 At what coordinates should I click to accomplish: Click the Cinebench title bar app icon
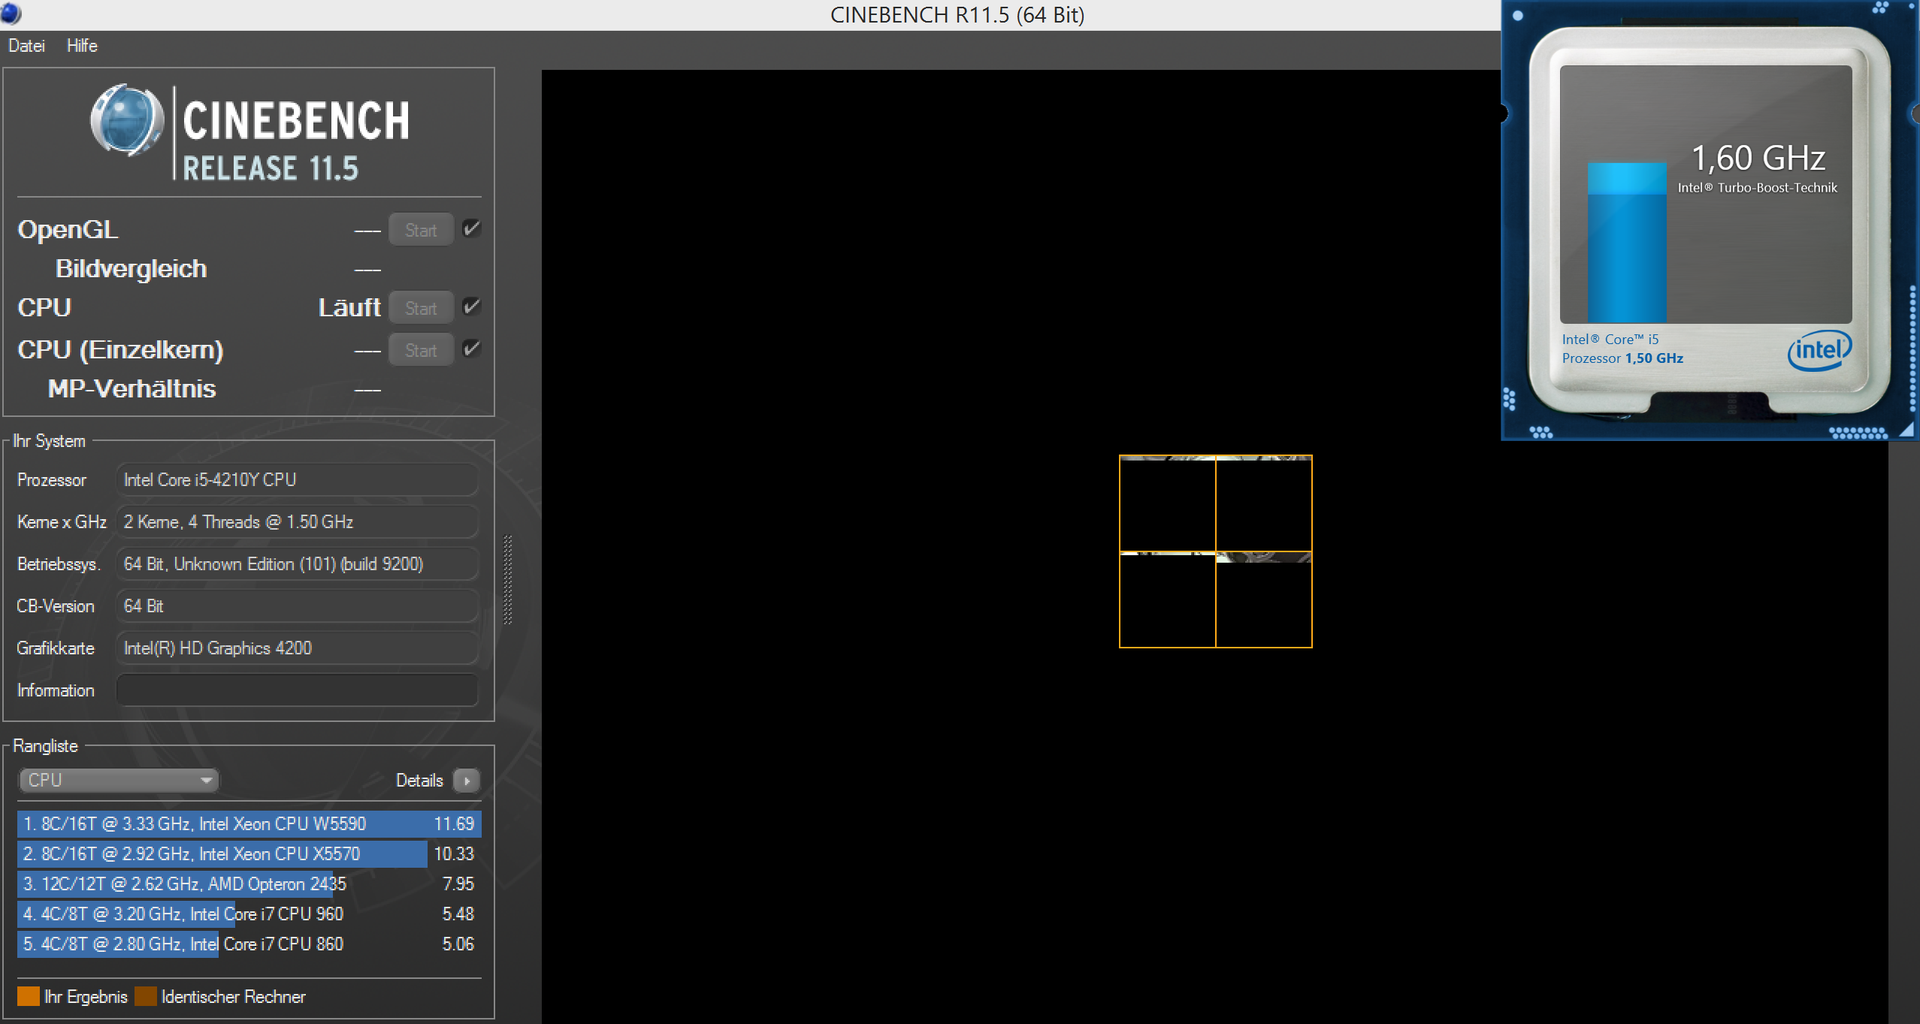[x=11, y=14]
